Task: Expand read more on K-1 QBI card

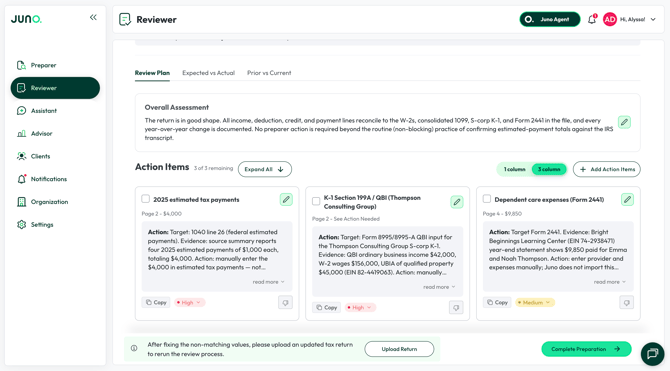Action: pyautogui.click(x=439, y=287)
